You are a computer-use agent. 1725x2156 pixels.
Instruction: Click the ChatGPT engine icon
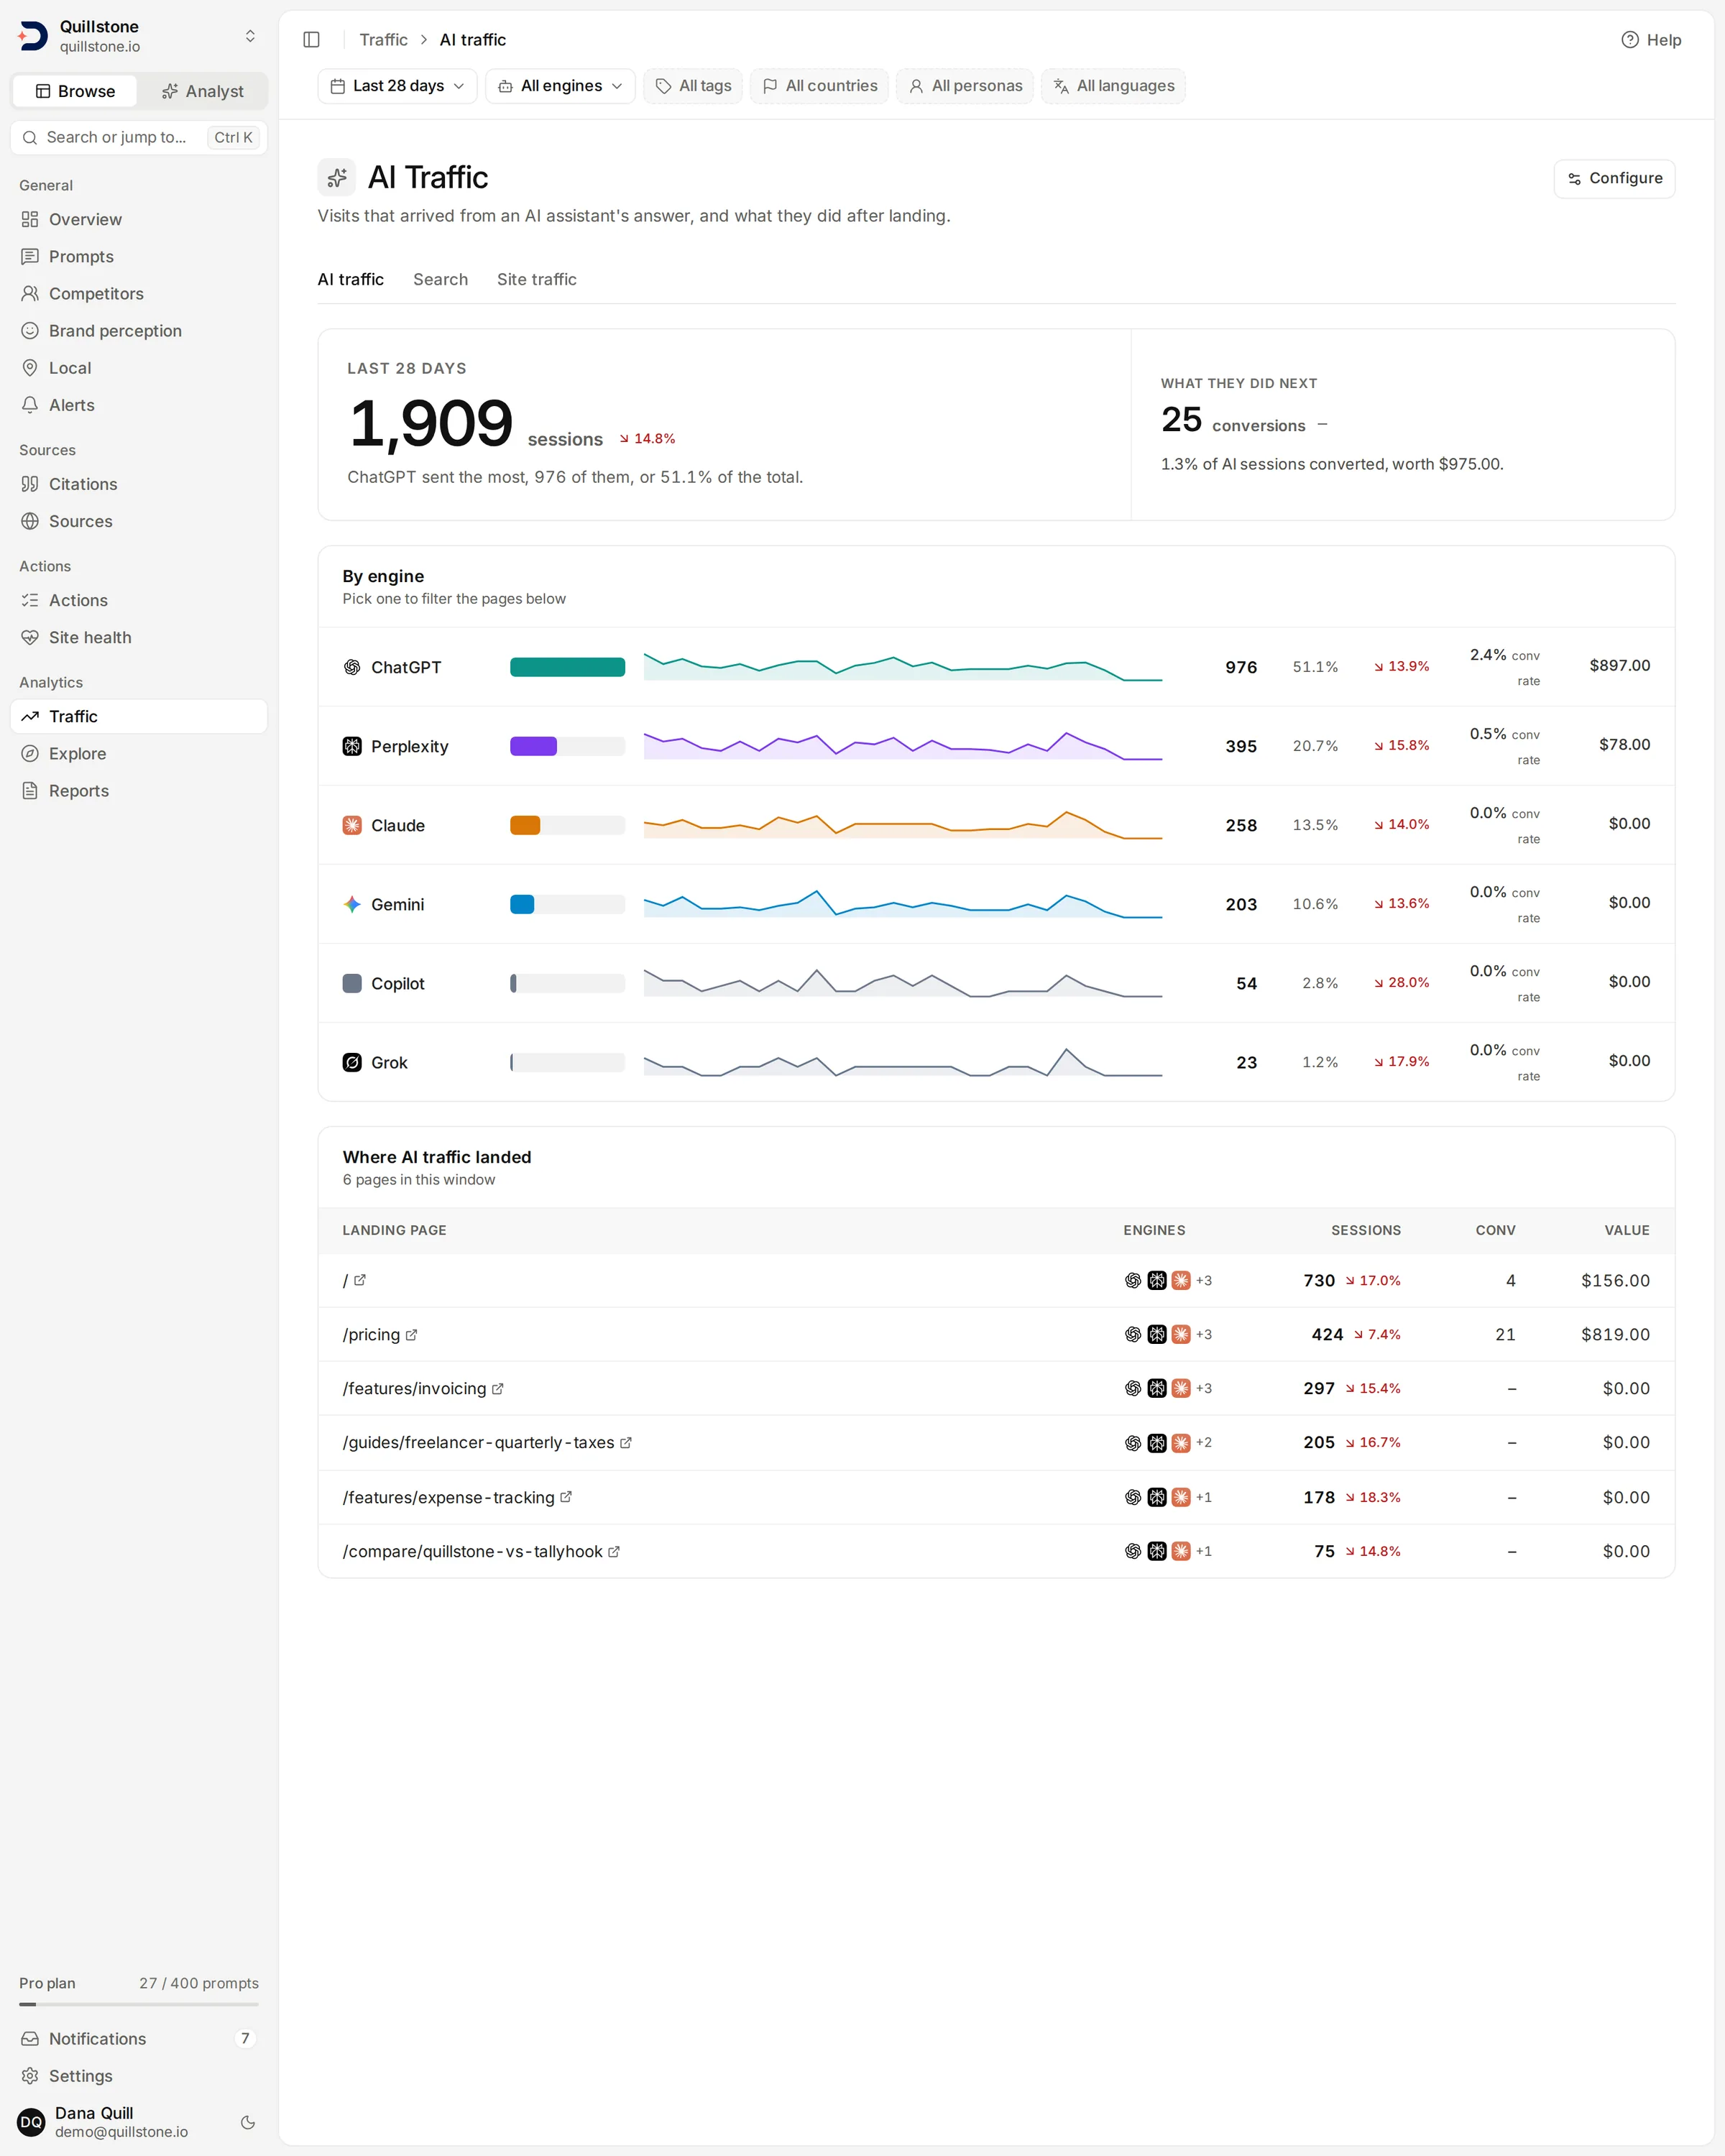pyautogui.click(x=352, y=667)
